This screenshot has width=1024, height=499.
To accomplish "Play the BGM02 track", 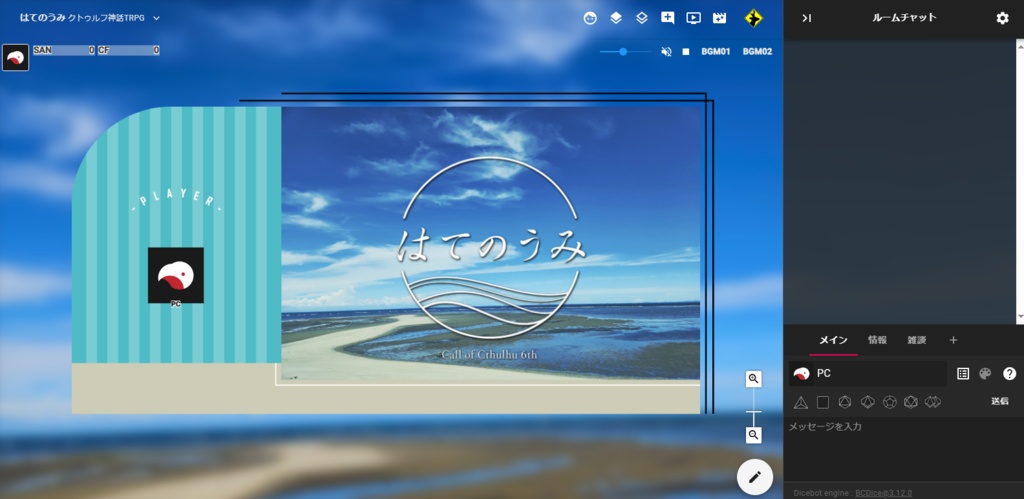I will point(758,52).
